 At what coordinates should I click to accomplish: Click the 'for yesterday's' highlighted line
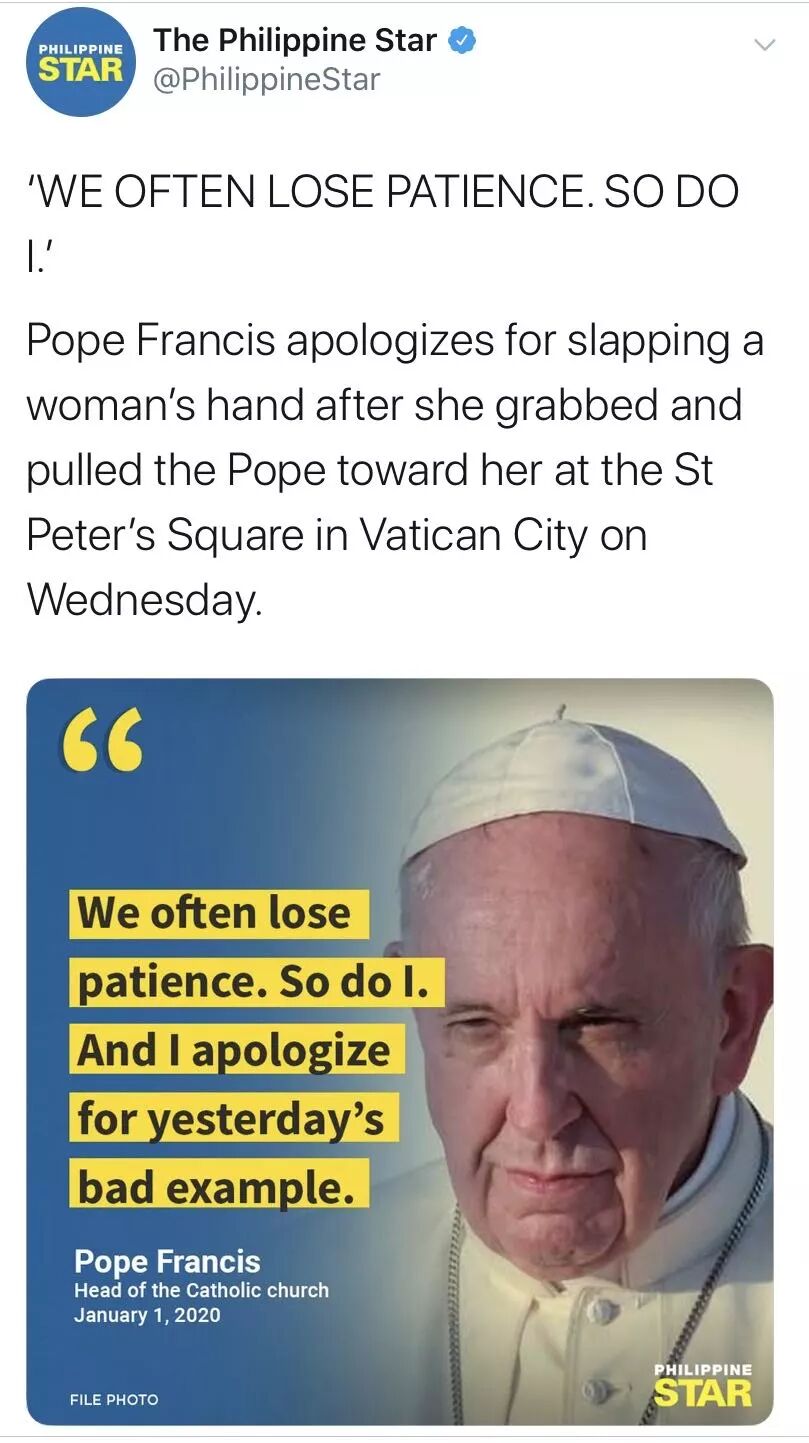(x=234, y=1118)
